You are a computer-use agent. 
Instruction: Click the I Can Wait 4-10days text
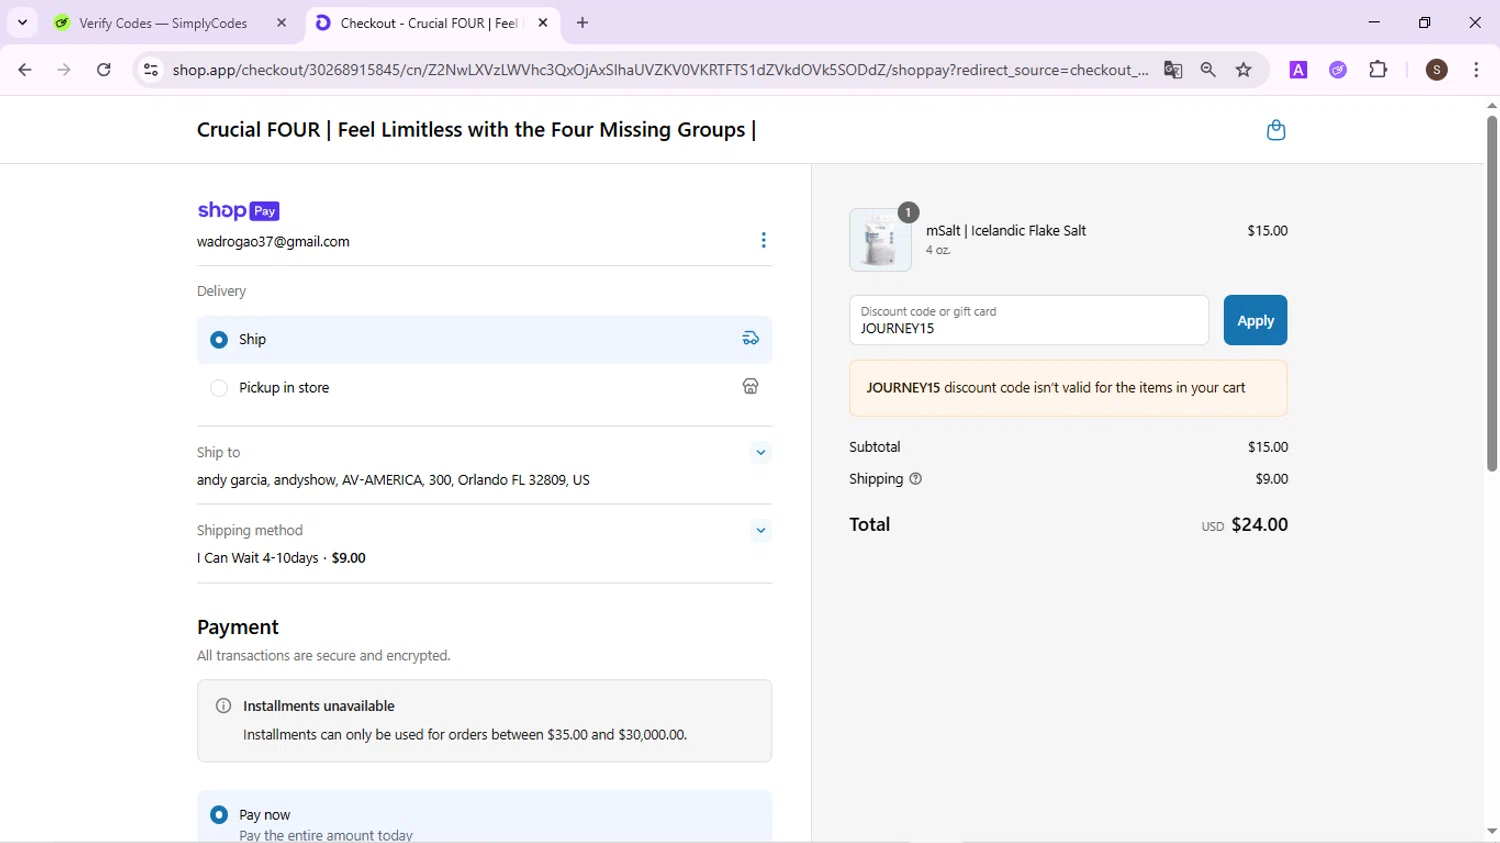(258, 558)
